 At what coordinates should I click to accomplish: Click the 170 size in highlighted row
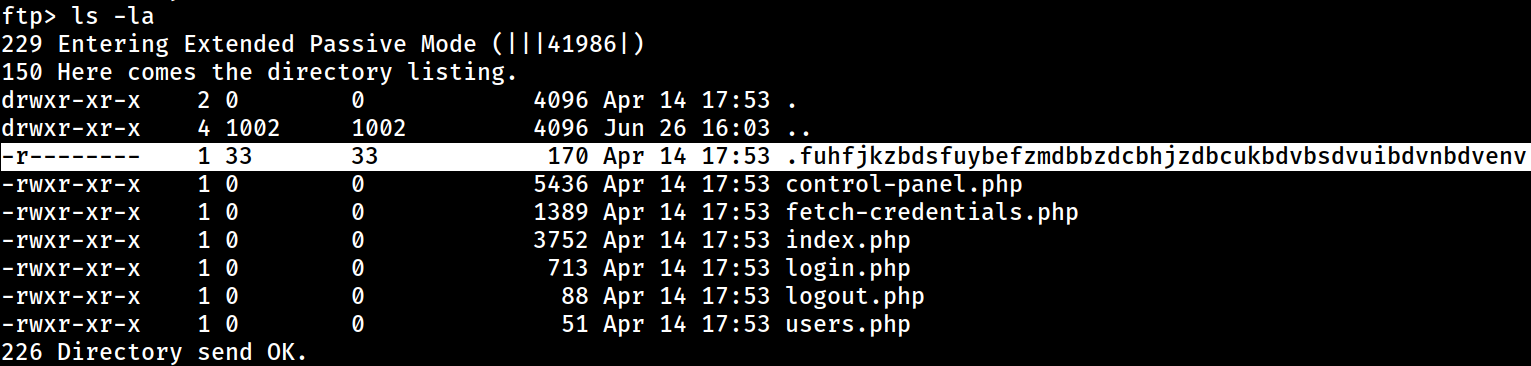click(x=567, y=157)
